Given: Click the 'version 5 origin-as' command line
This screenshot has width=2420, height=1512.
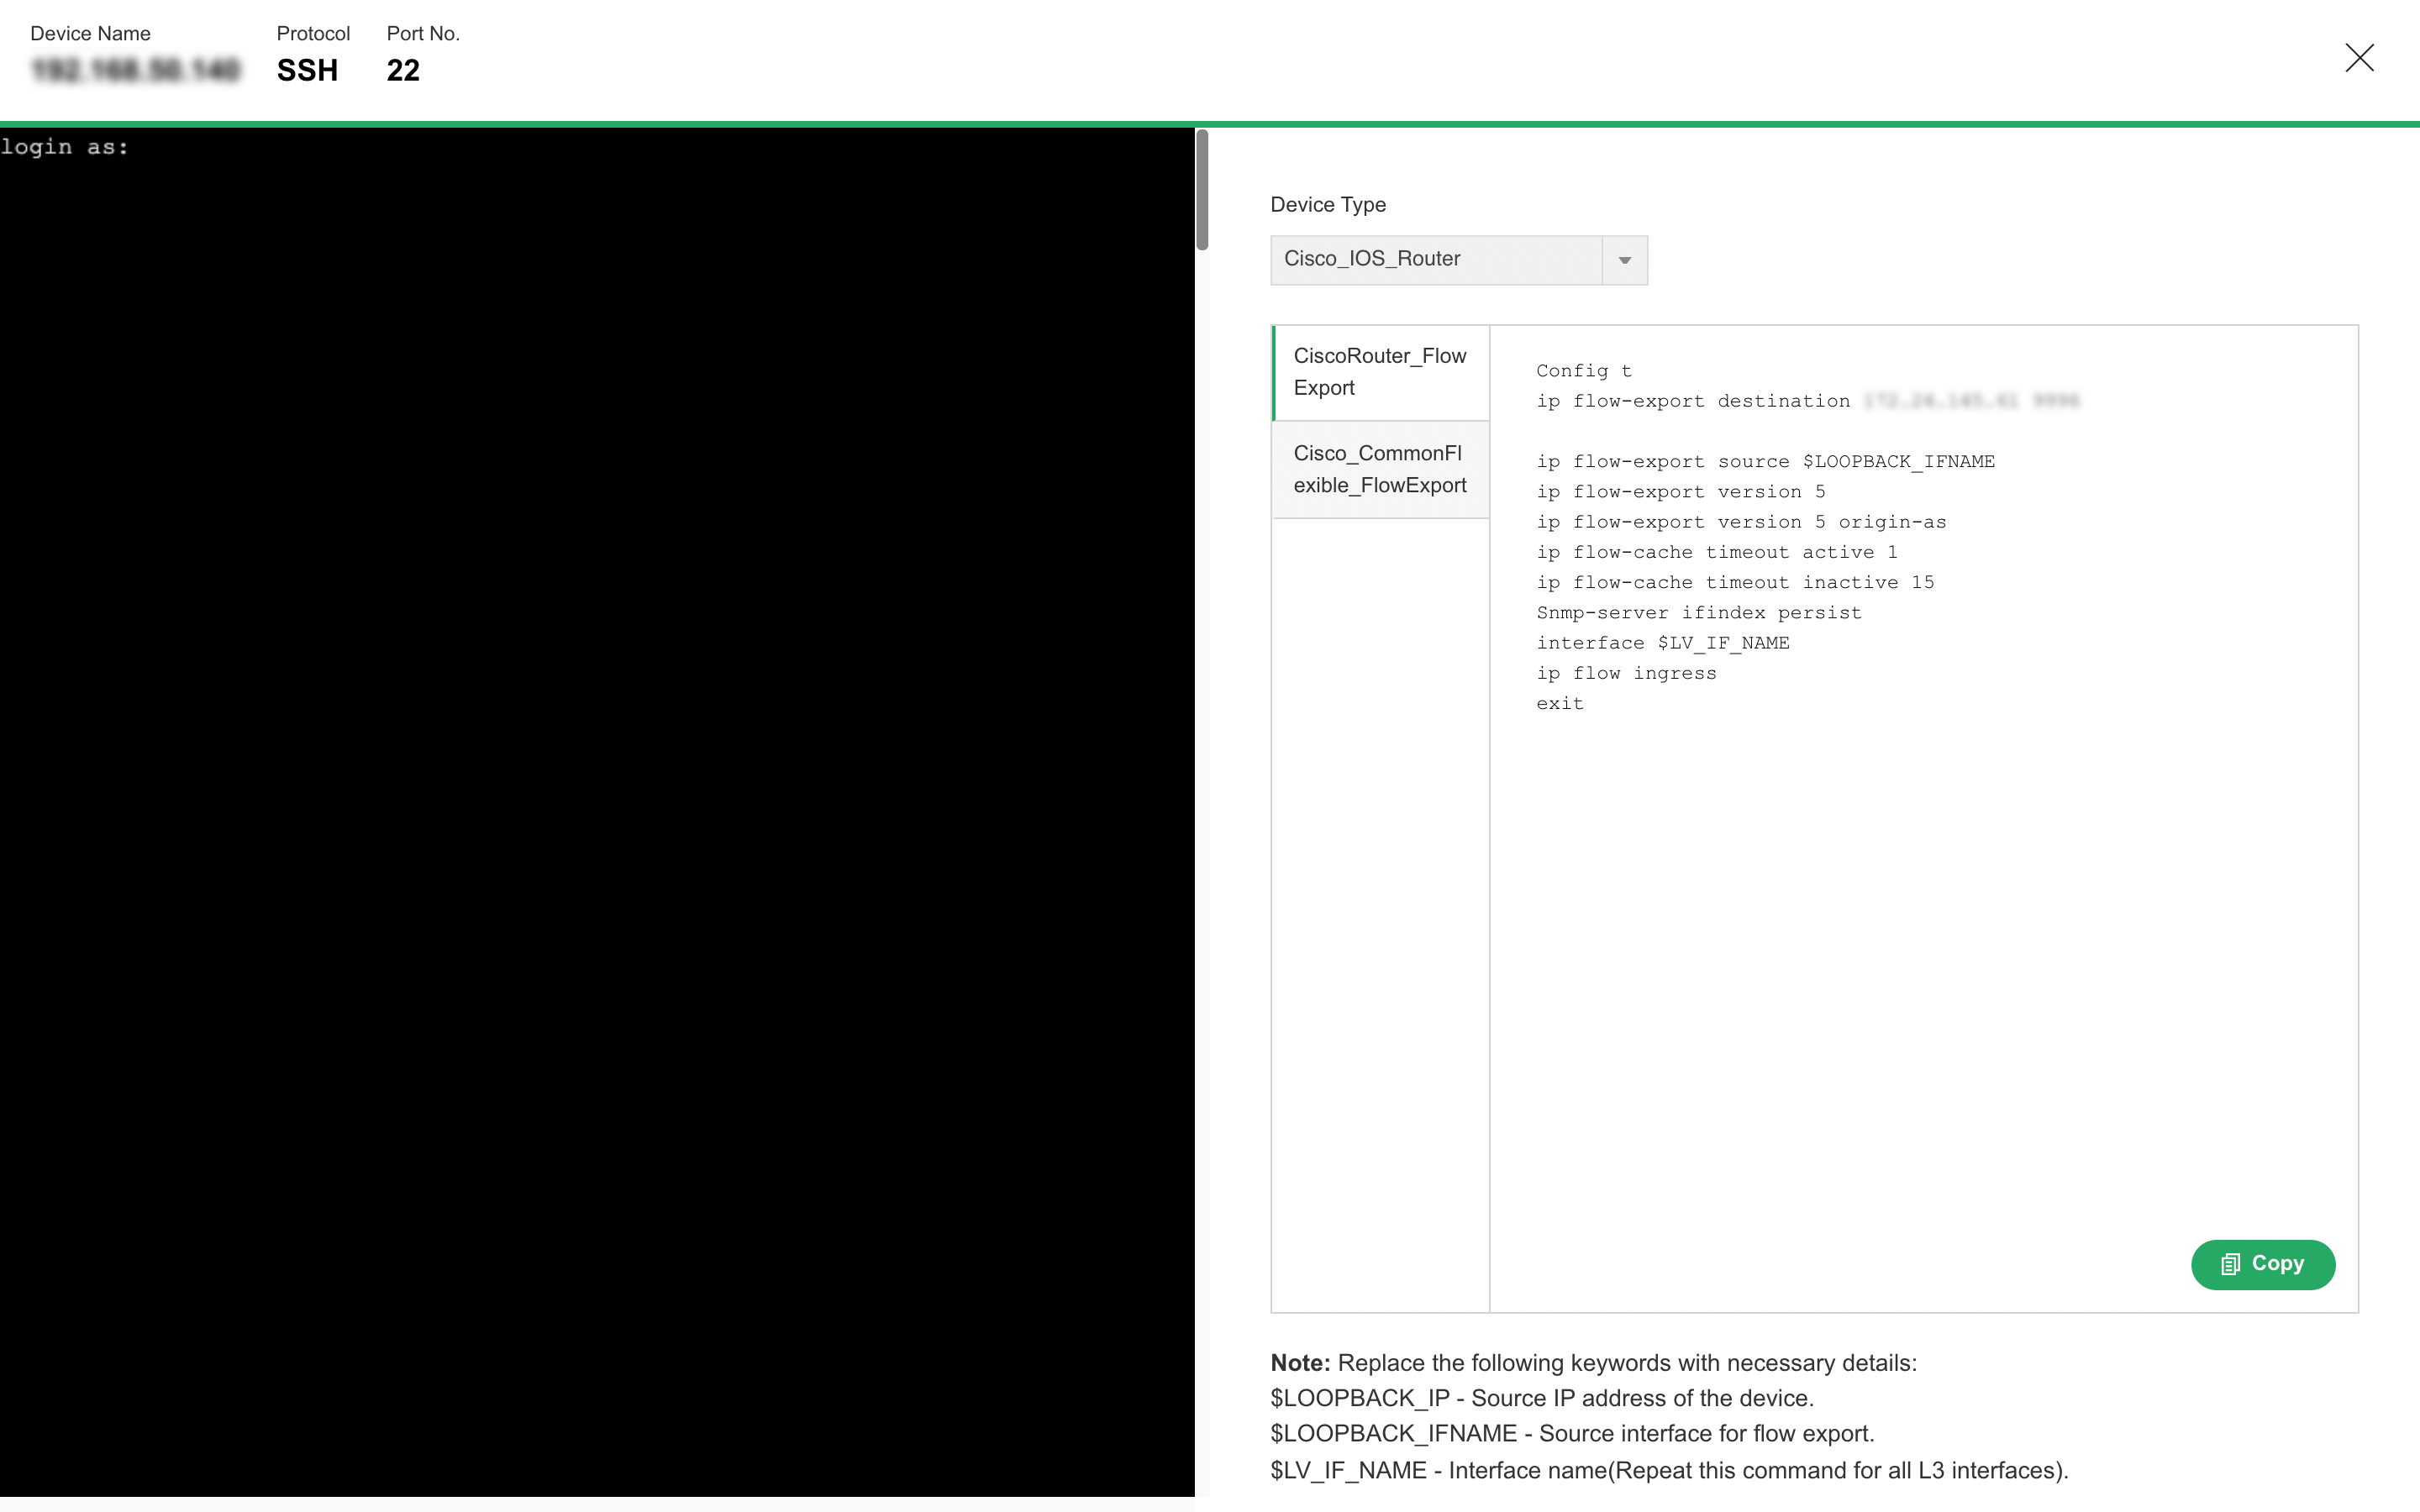Looking at the screenshot, I should pos(1741,522).
